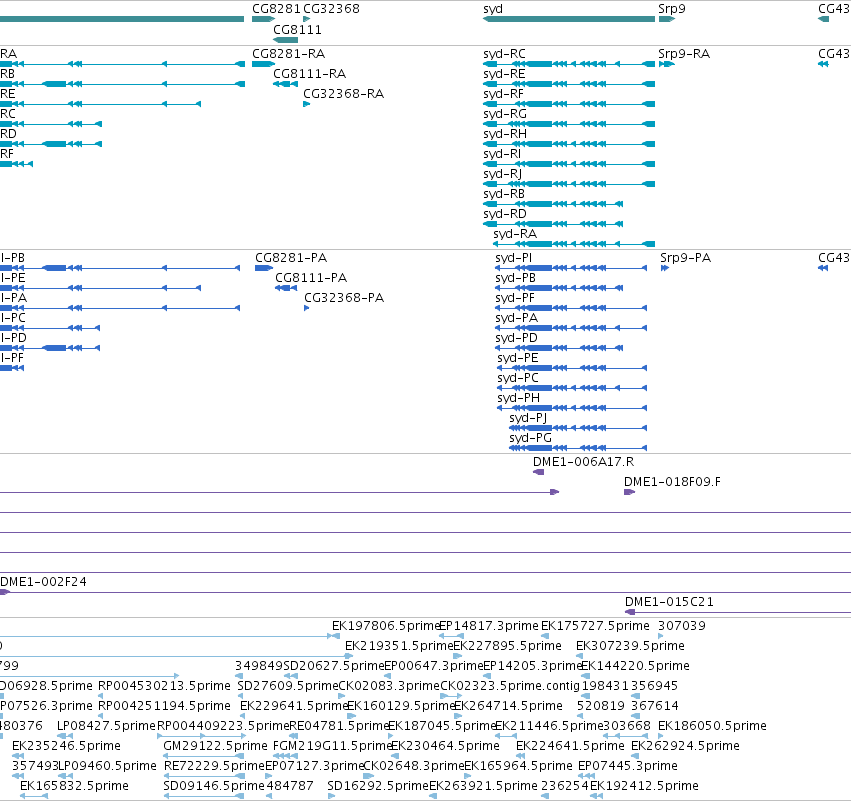Click the Srp9 gene label
This screenshot has width=851, height=801.
pos(671,9)
